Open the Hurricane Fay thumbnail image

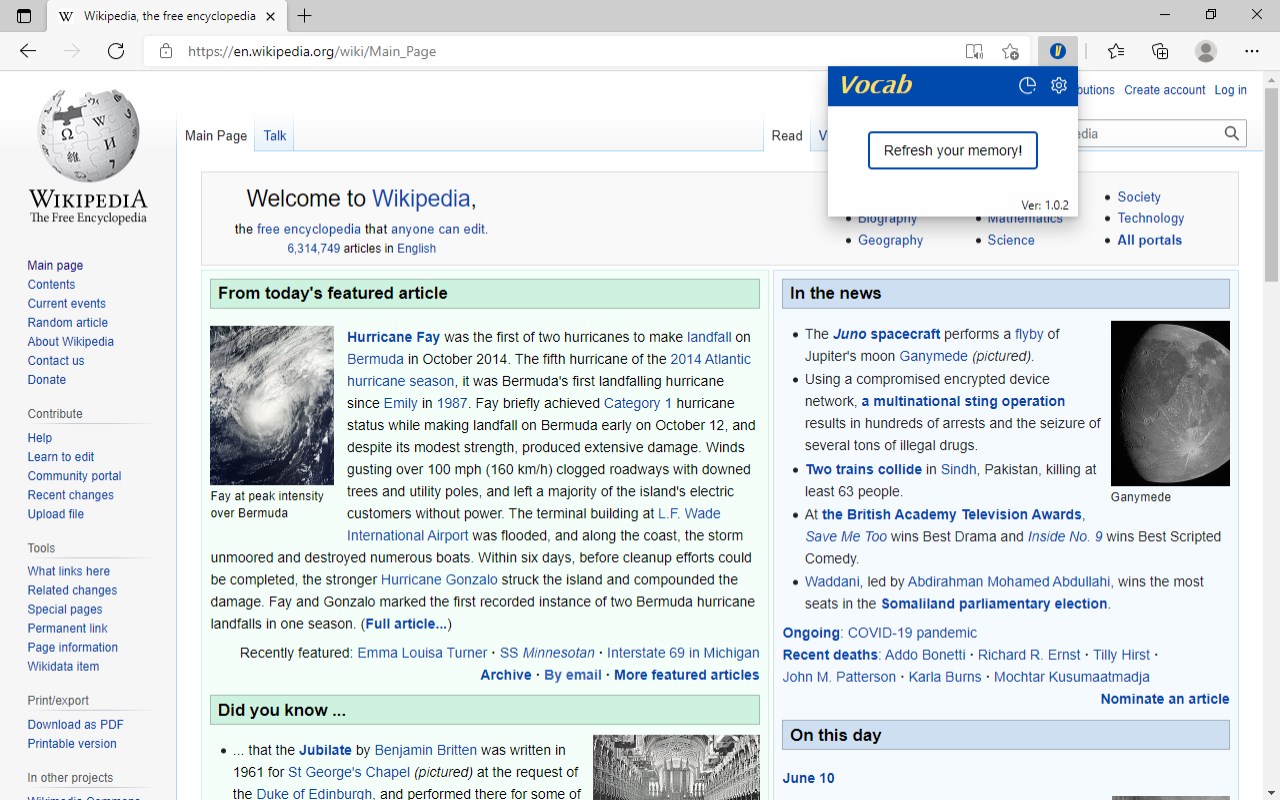(x=272, y=405)
